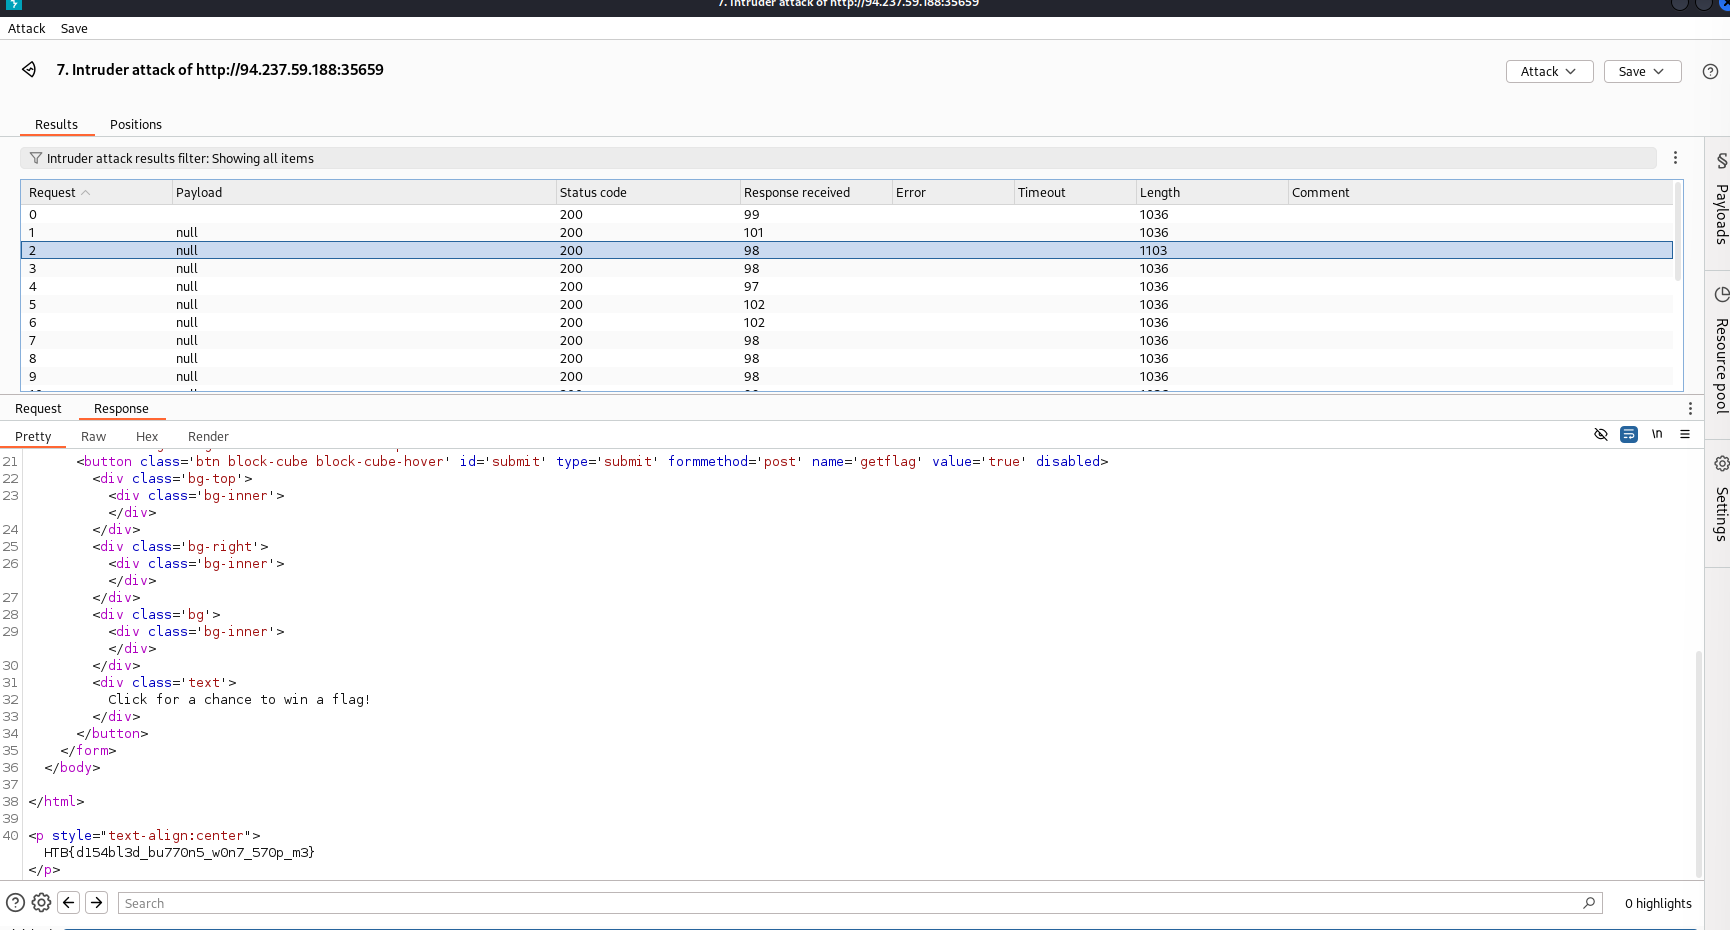Image resolution: width=1730 pixels, height=930 pixels.
Task: Expand the Save dropdown button
Action: [x=1642, y=72]
